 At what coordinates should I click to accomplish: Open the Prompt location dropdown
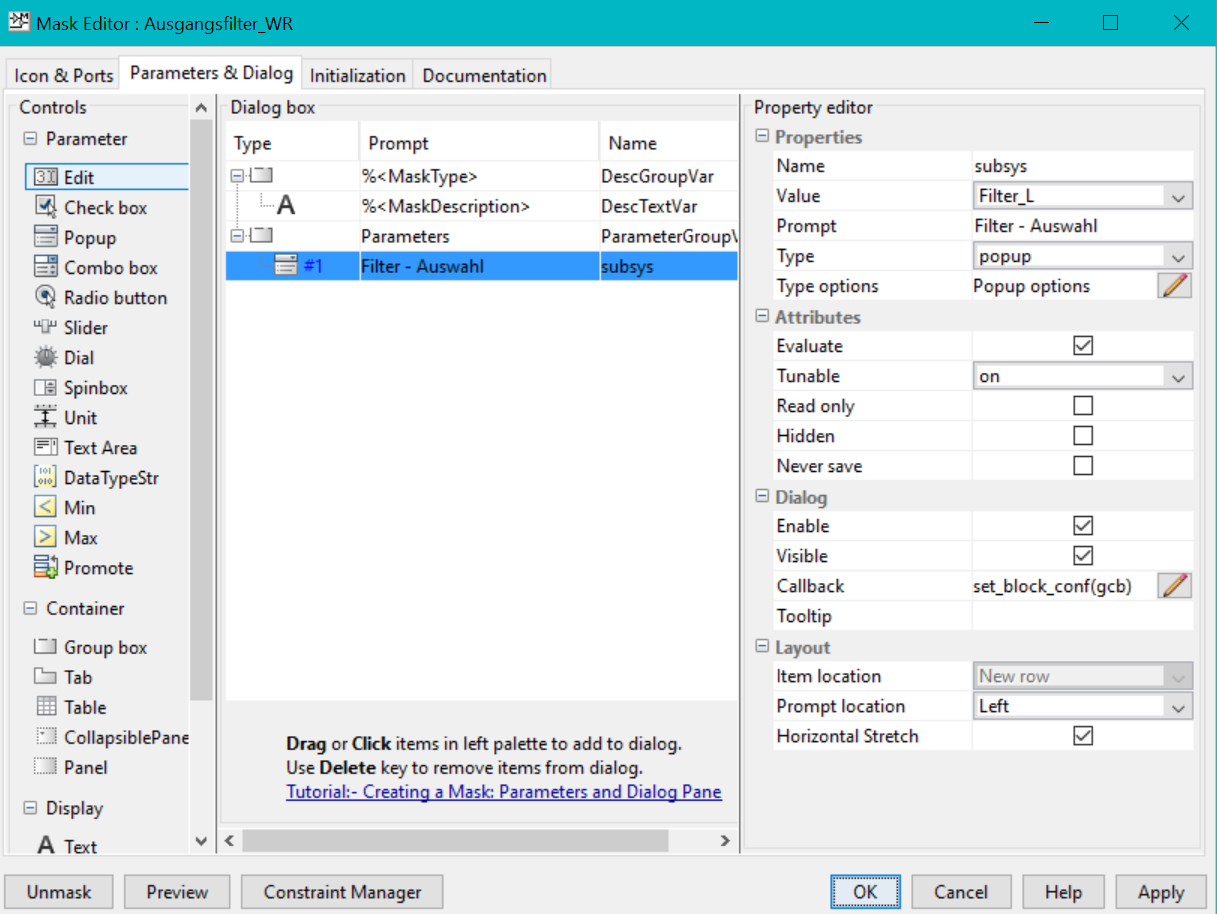point(1083,706)
